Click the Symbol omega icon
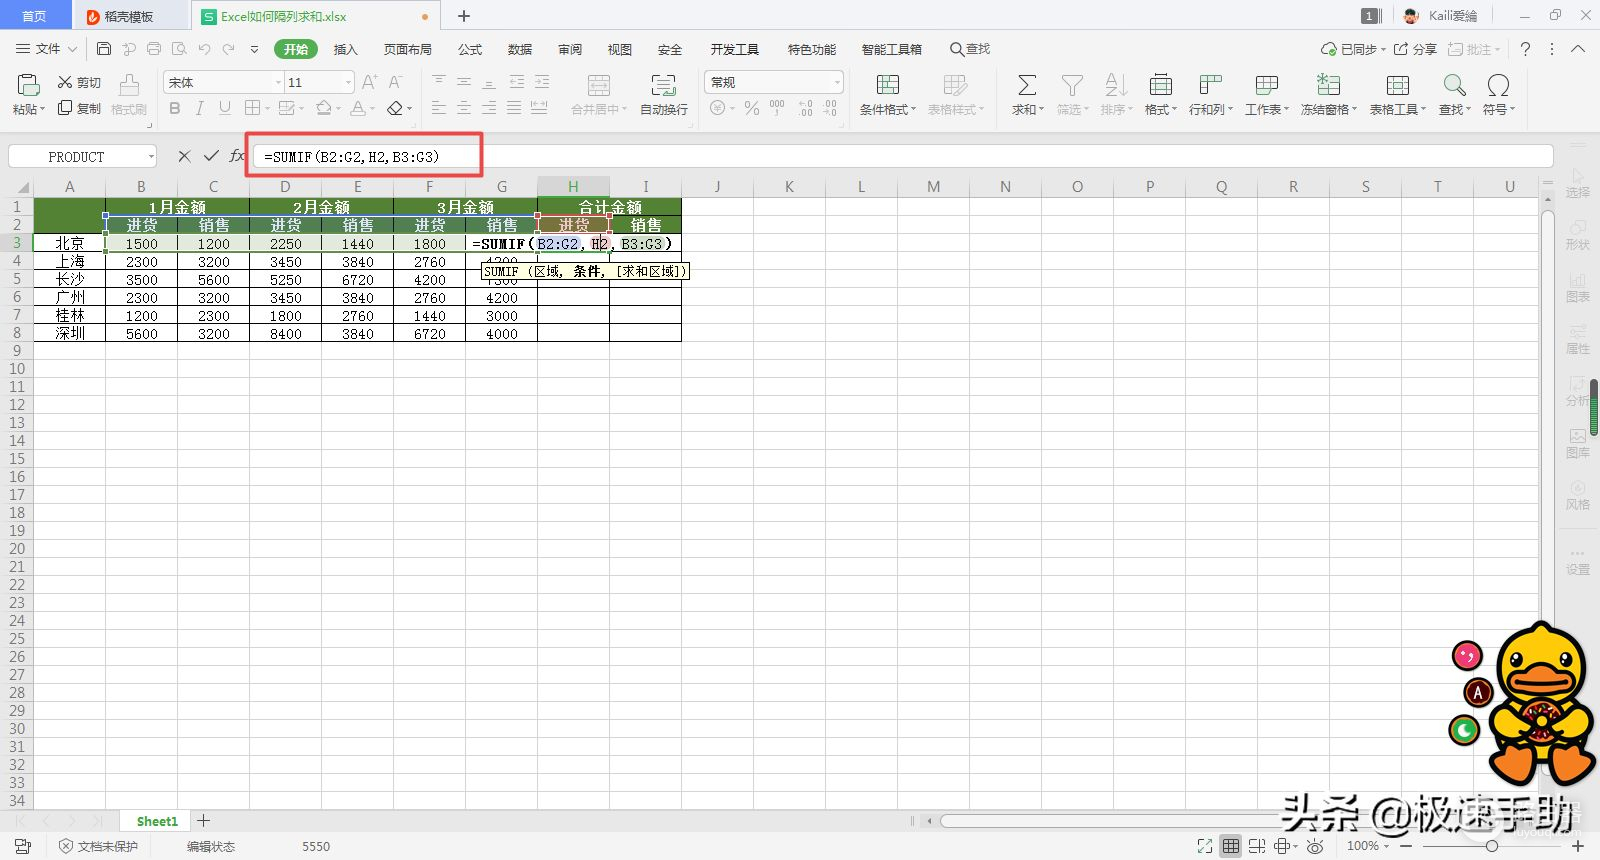The width and height of the screenshot is (1600, 860). tap(1497, 85)
